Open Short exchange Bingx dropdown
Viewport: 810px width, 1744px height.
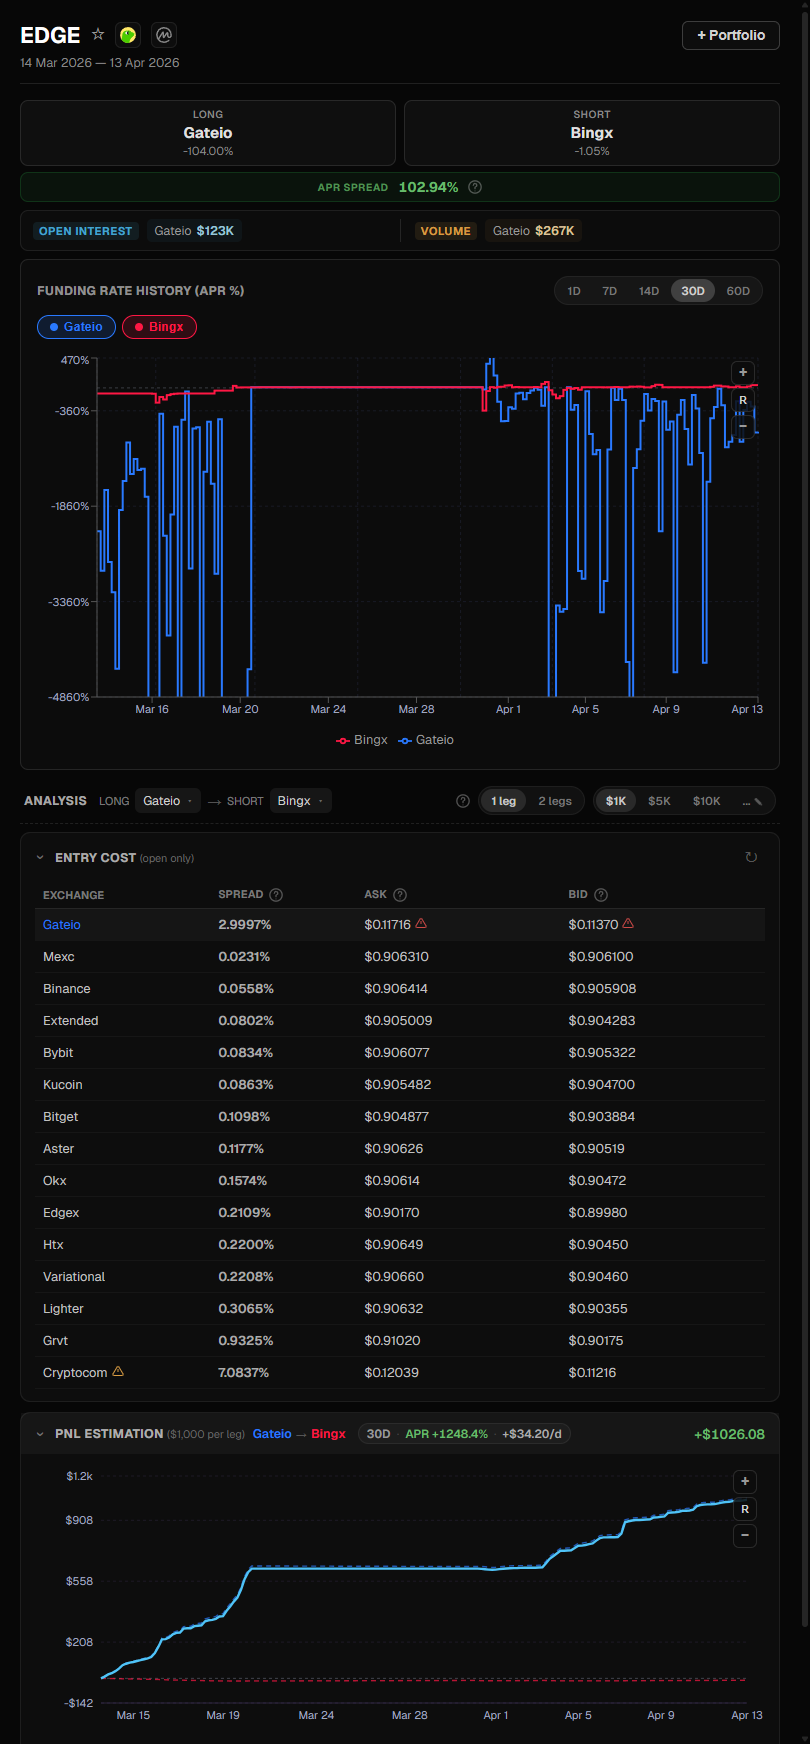click(x=300, y=801)
